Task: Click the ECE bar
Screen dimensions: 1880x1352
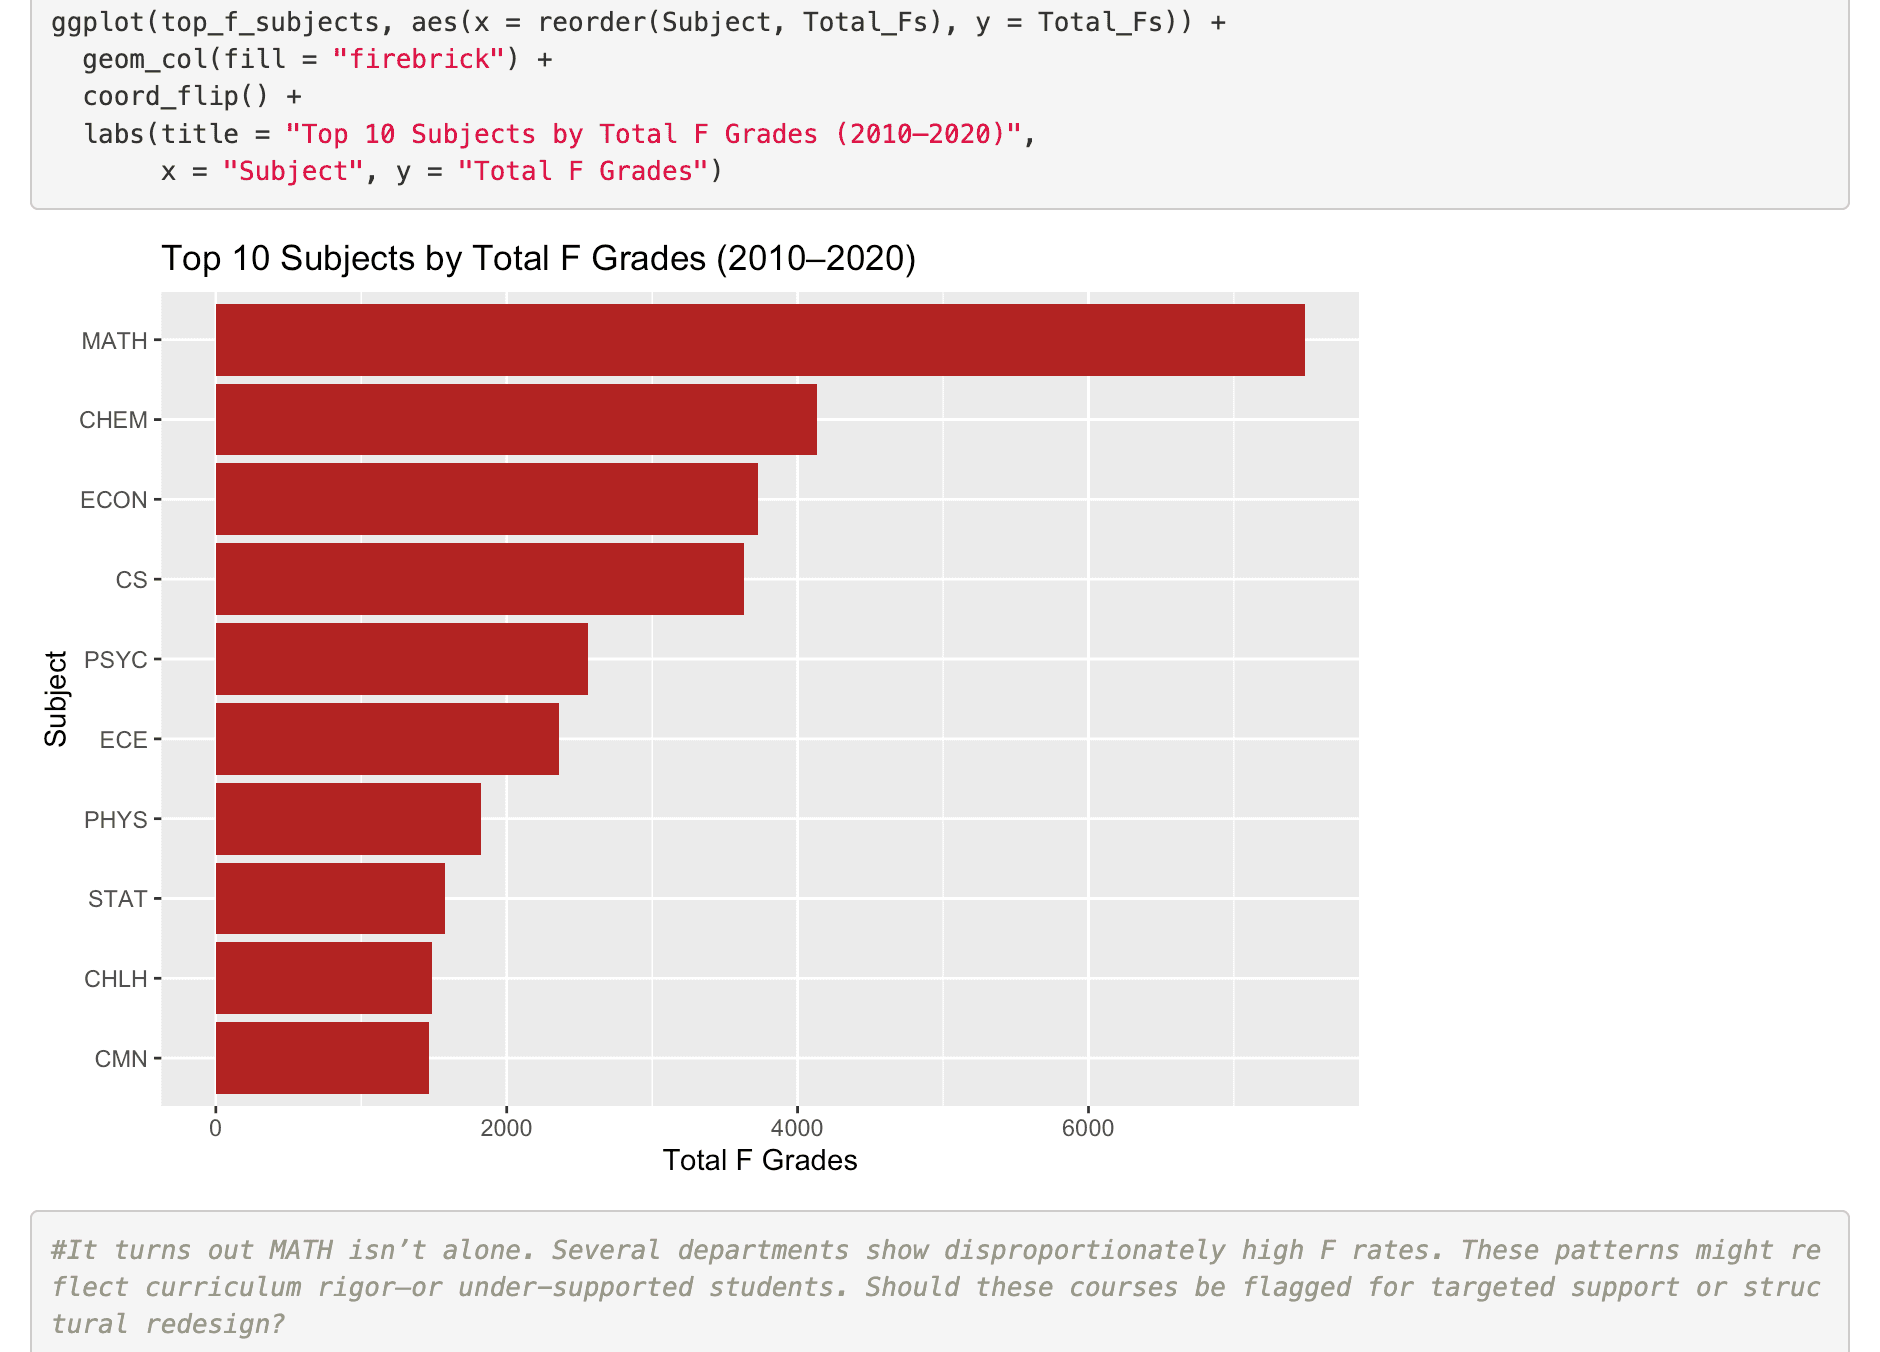Action: pyautogui.click(x=385, y=739)
